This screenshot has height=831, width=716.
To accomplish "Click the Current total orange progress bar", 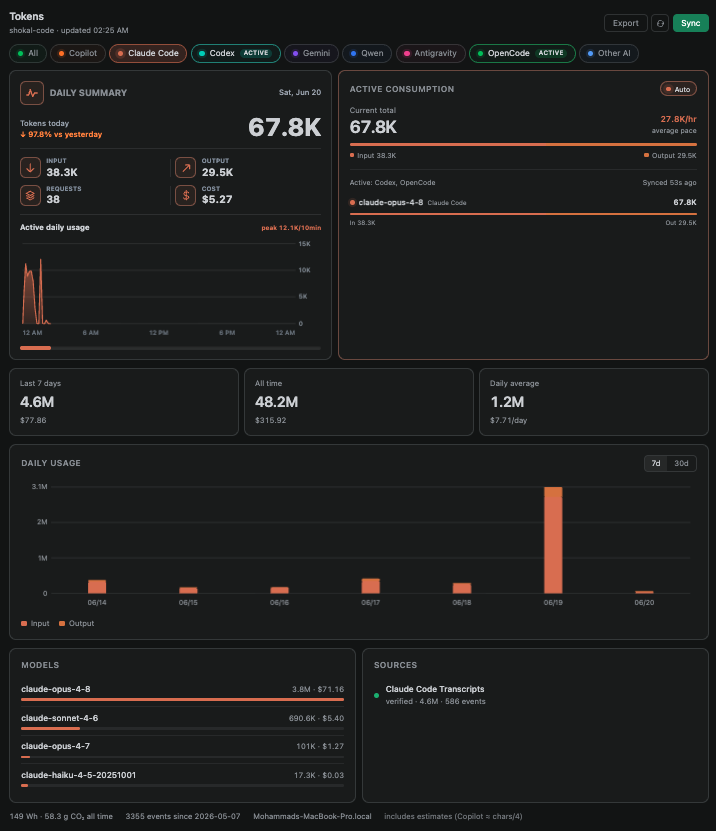I will (523, 144).
